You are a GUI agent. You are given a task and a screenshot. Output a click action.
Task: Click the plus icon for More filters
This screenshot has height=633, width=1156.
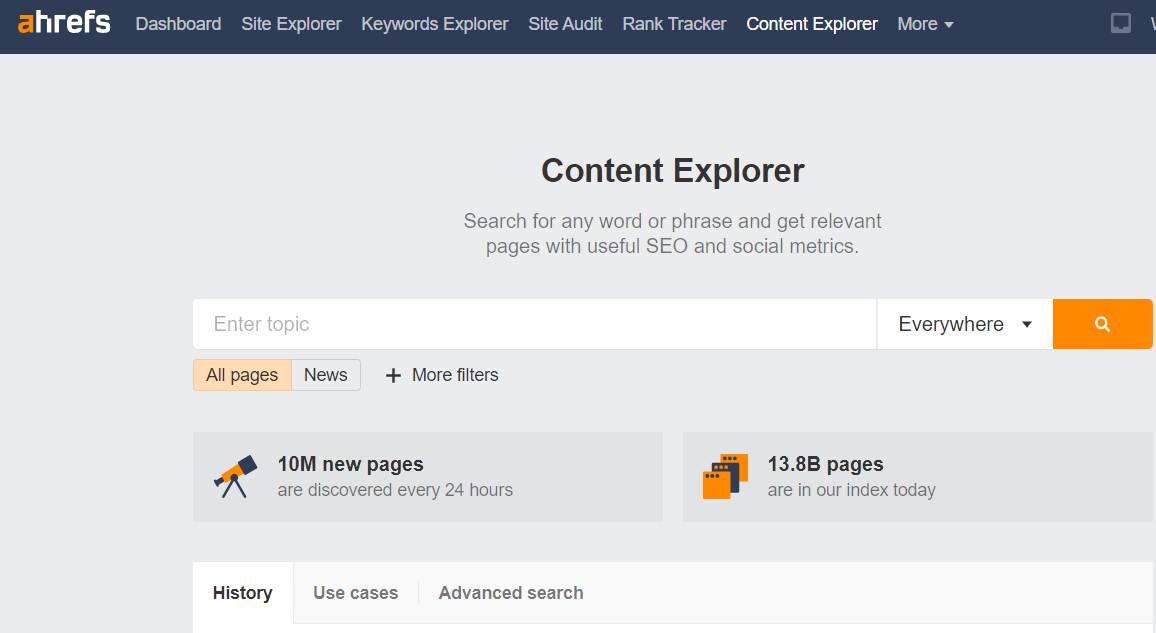point(393,376)
